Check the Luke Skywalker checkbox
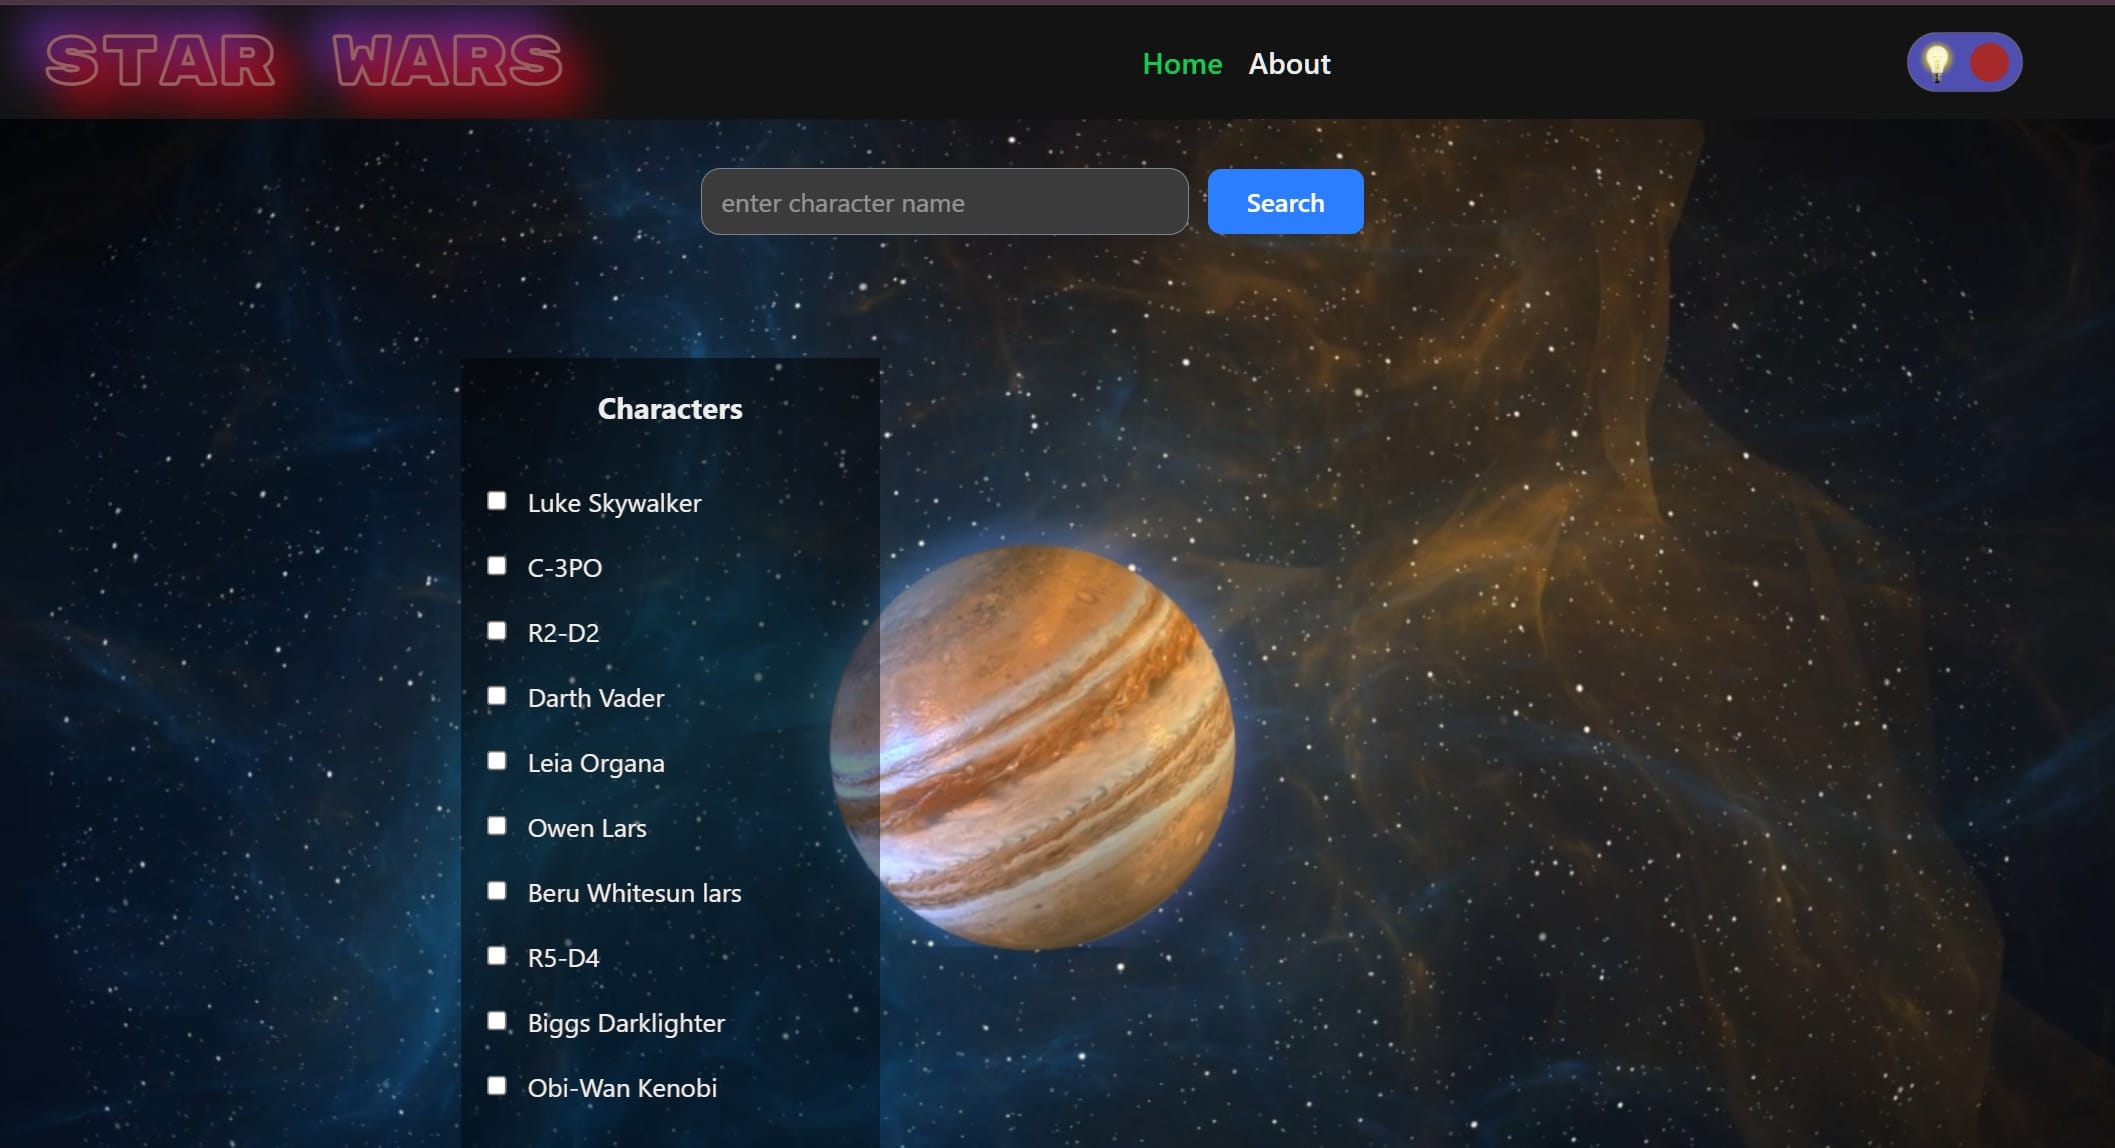The width and height of the screenshot is (2115, 1148). (x=497, y=501)
